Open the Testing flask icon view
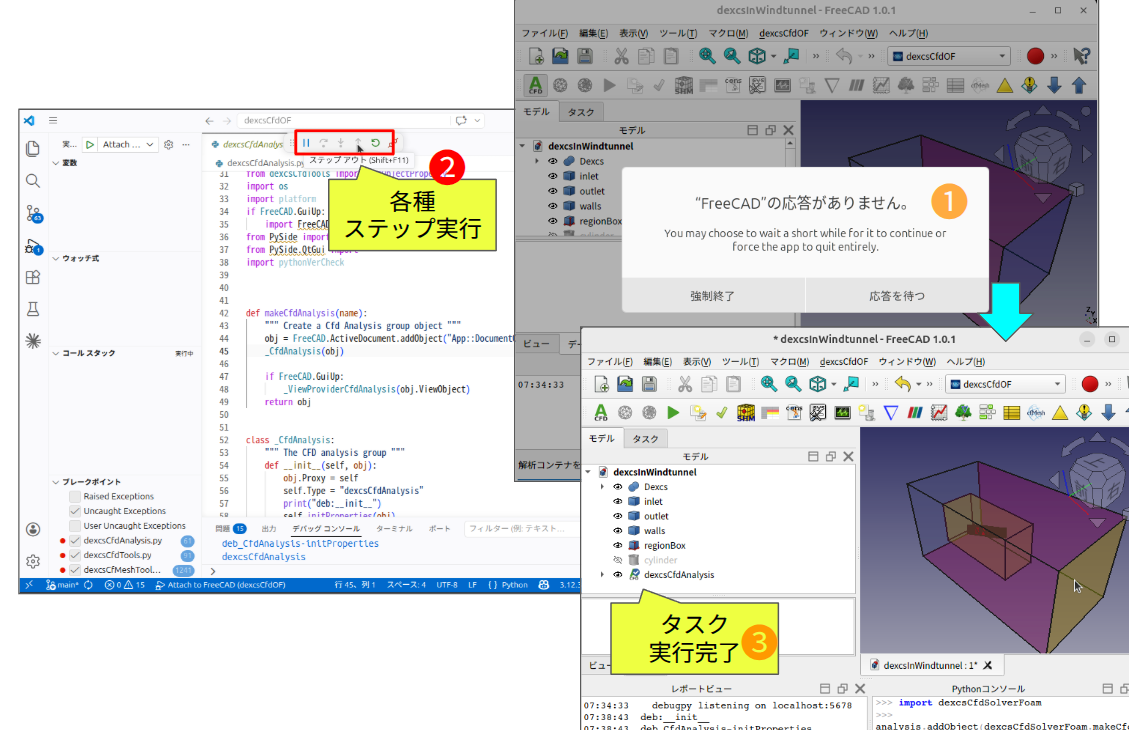Screen dimensions: 1129x730 33,310
